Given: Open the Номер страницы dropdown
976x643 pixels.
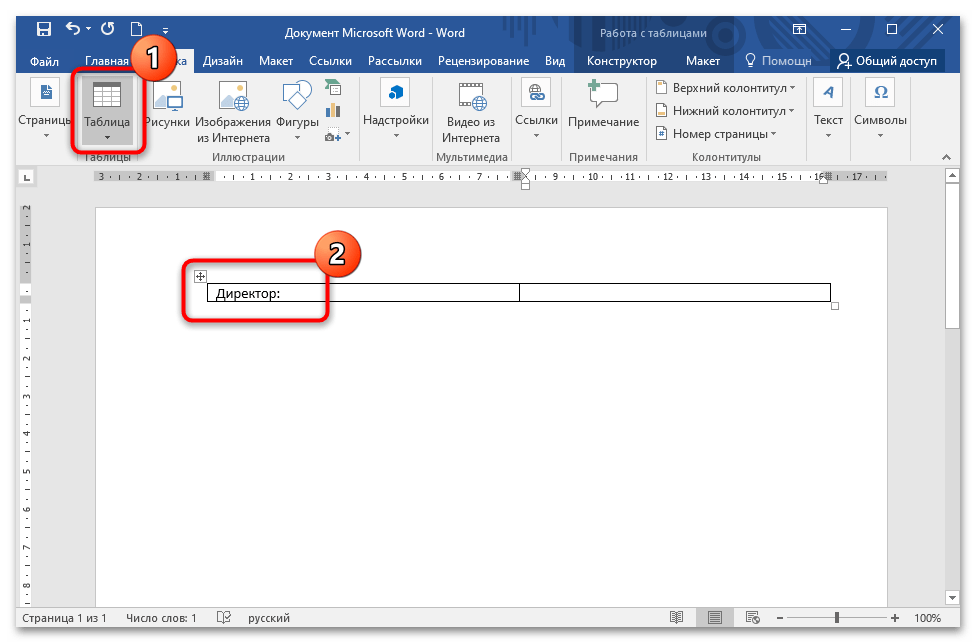Looking at the screenshot, I should 716,134.
